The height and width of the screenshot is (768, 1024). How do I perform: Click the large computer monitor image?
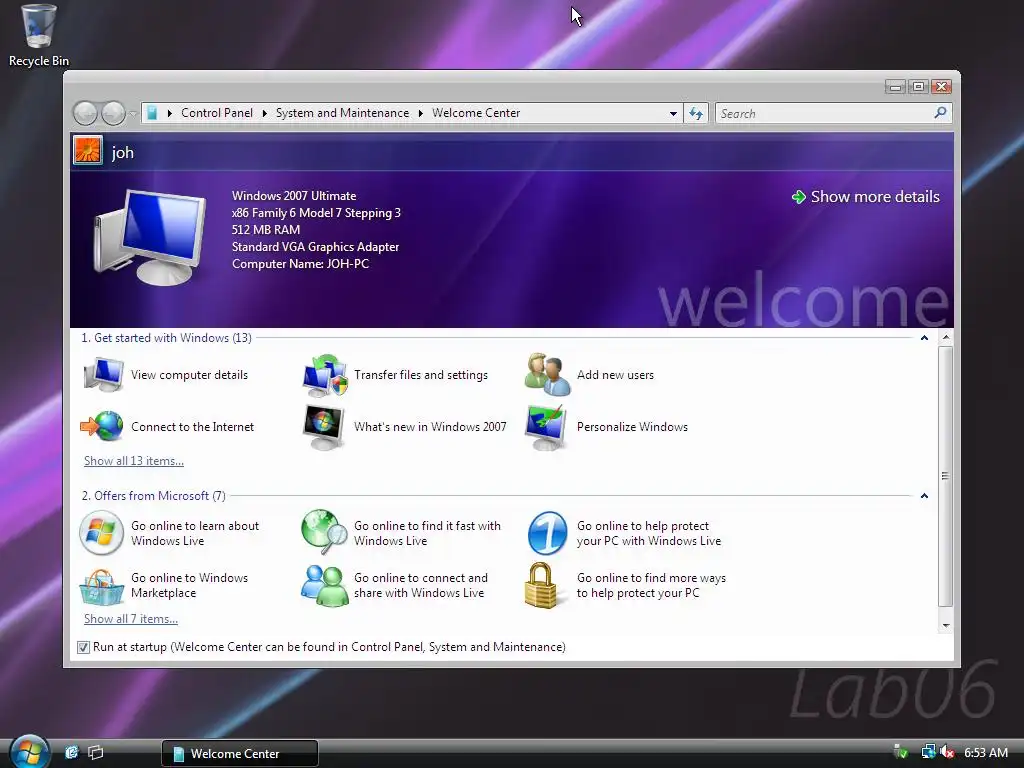coord(150,236)
